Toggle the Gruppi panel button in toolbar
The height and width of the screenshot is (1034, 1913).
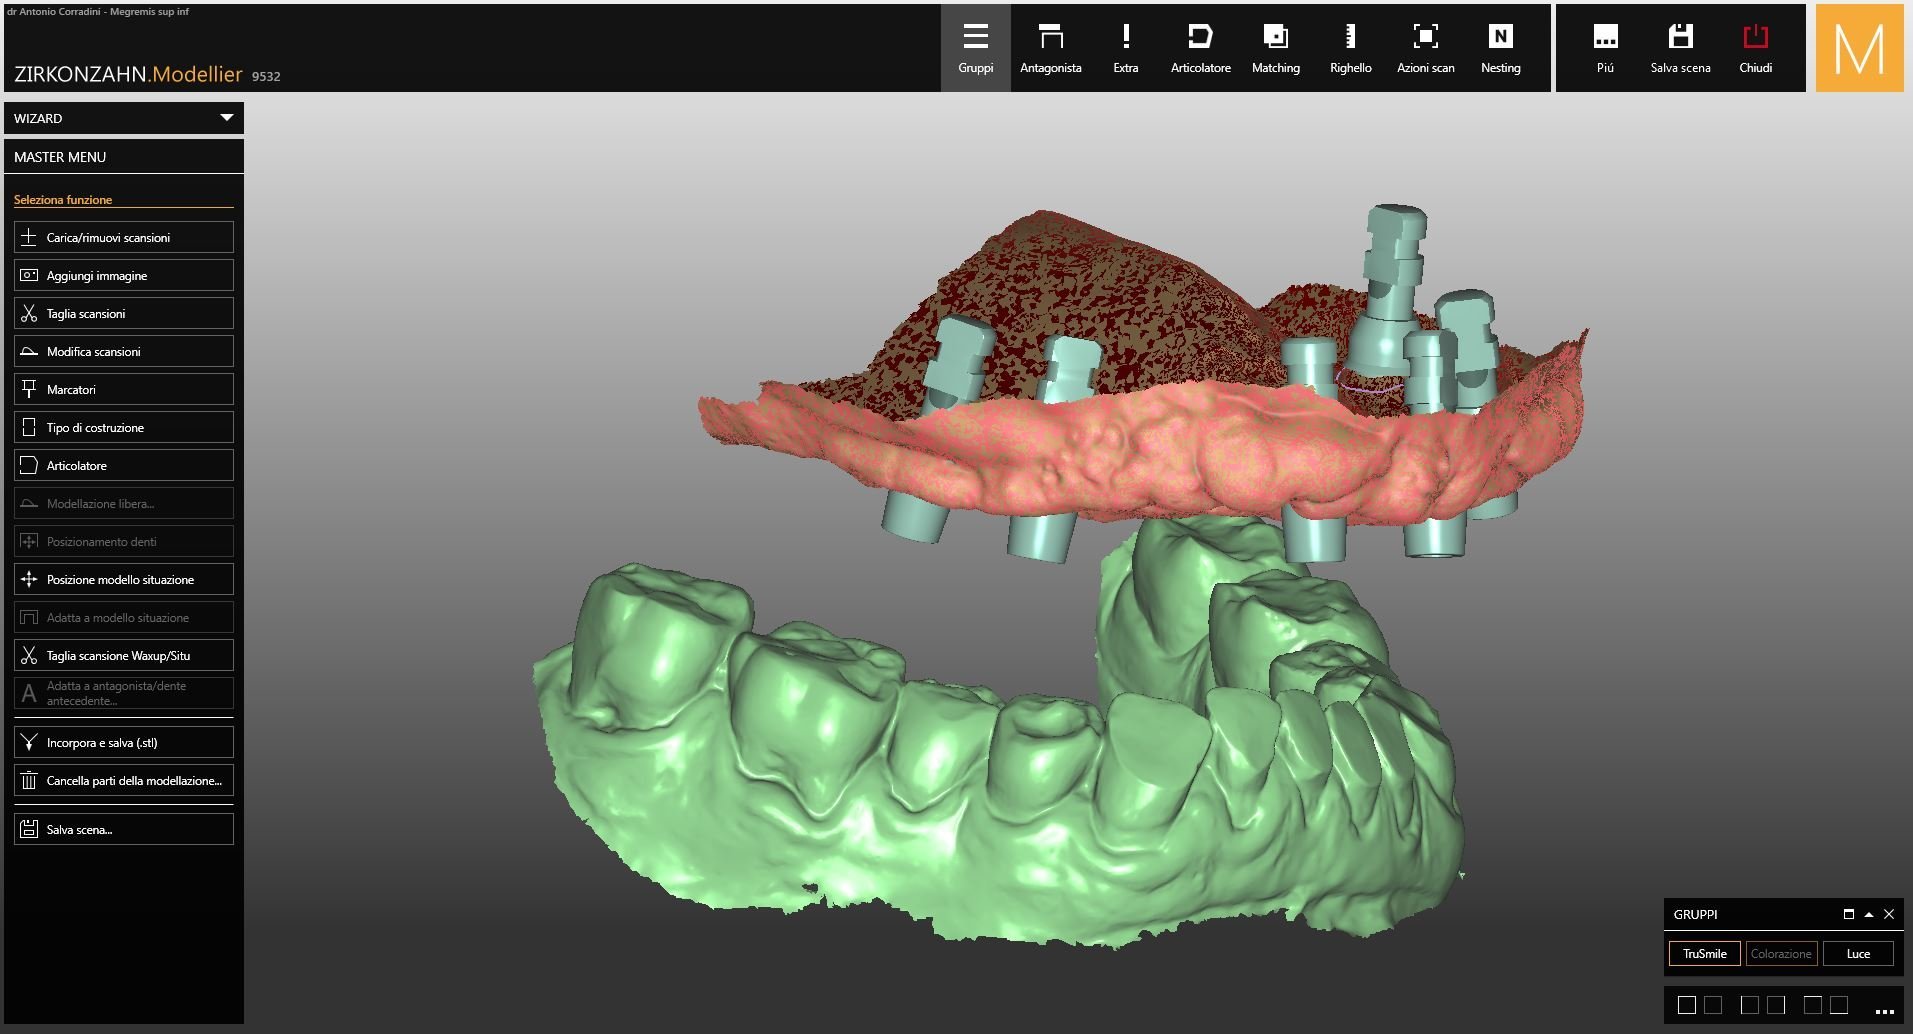tap(975, 48)
